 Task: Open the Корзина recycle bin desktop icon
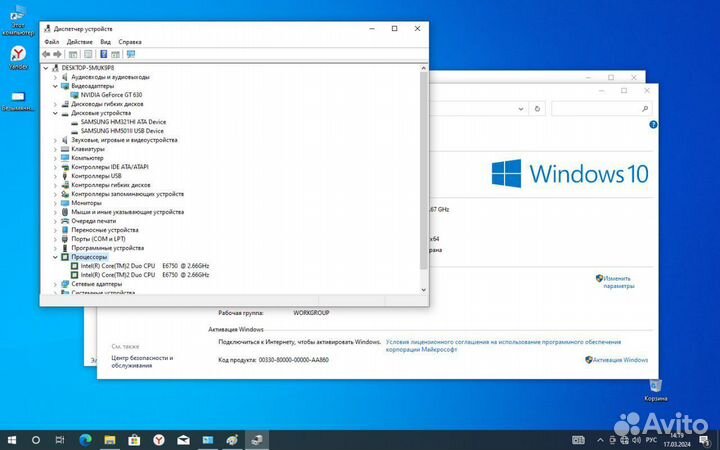[655, 386]
